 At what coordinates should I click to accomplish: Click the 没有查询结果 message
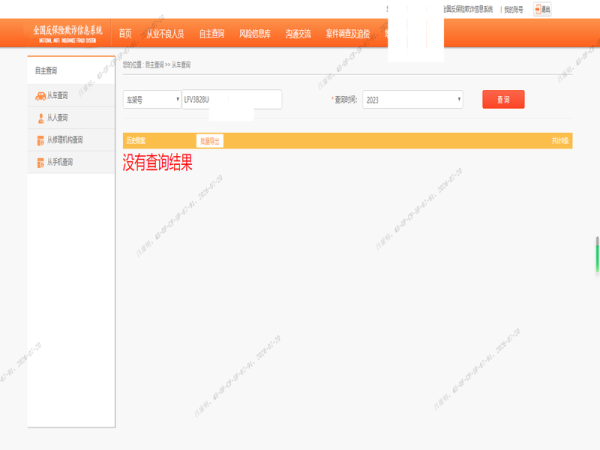(x=157, y=162)
